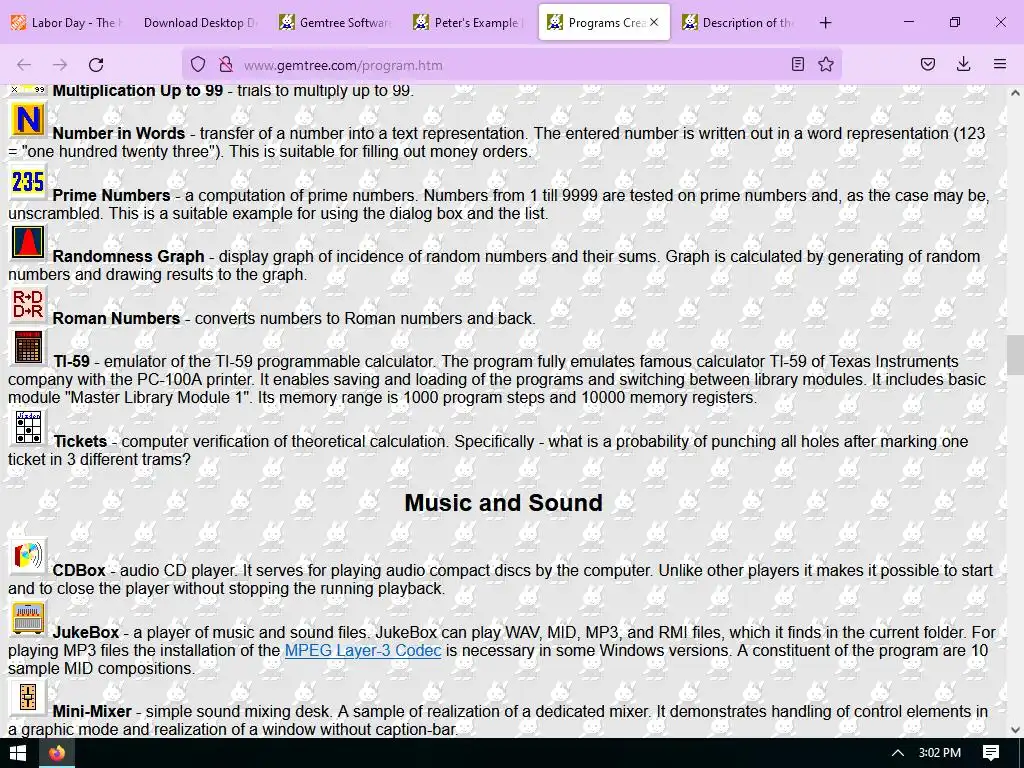Open the Firefox downloads panel
This screenshot has width=1024, height=768.
963,65
